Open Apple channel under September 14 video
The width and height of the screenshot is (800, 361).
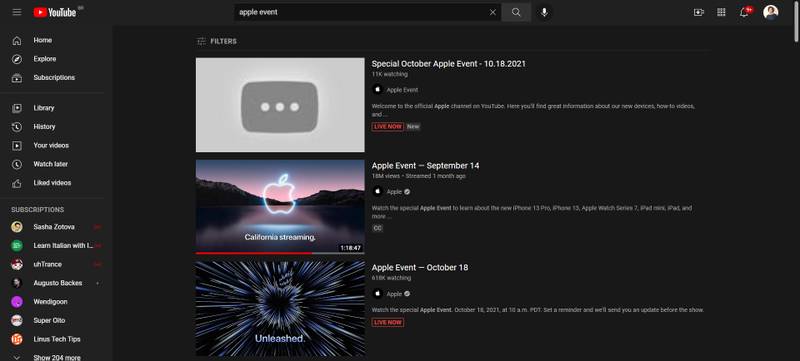pos(394,192)
